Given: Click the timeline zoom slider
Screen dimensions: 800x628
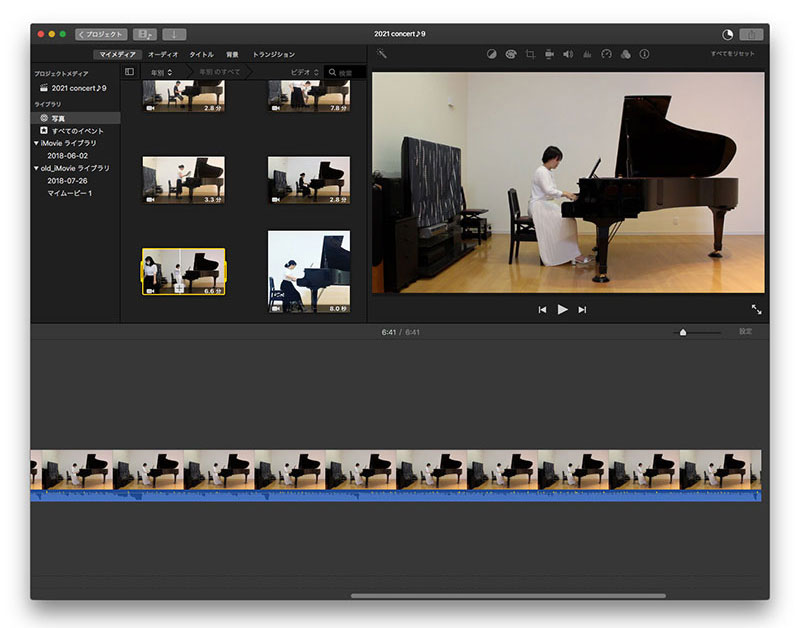Looking at the screenshot, I should (x=683, y=332).
